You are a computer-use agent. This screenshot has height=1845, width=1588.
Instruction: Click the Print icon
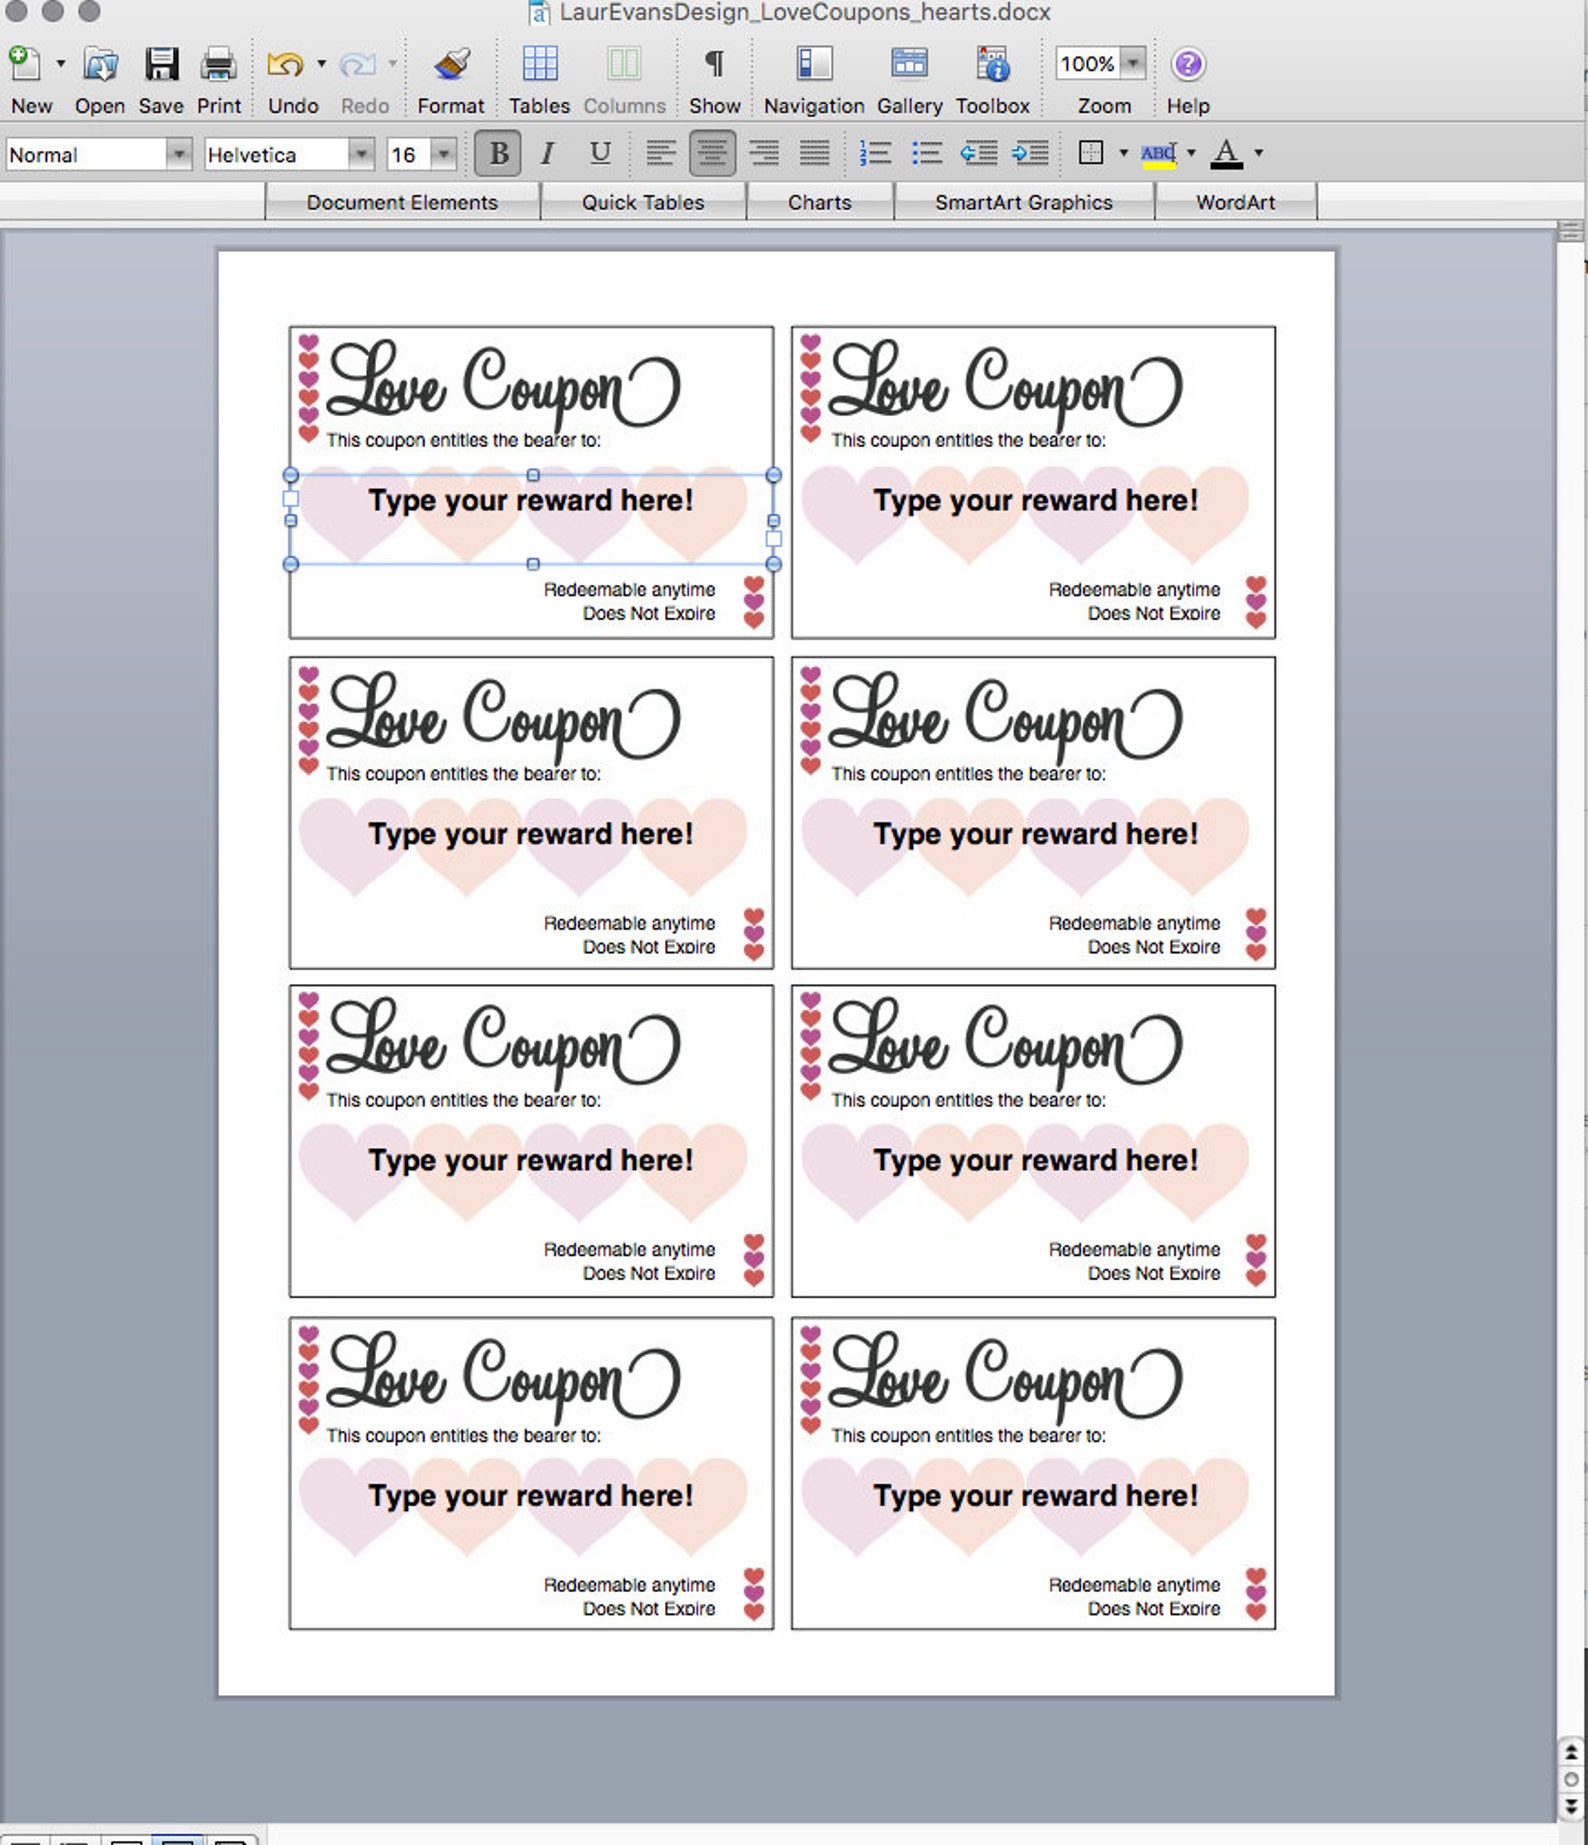[x=218, y=64]
